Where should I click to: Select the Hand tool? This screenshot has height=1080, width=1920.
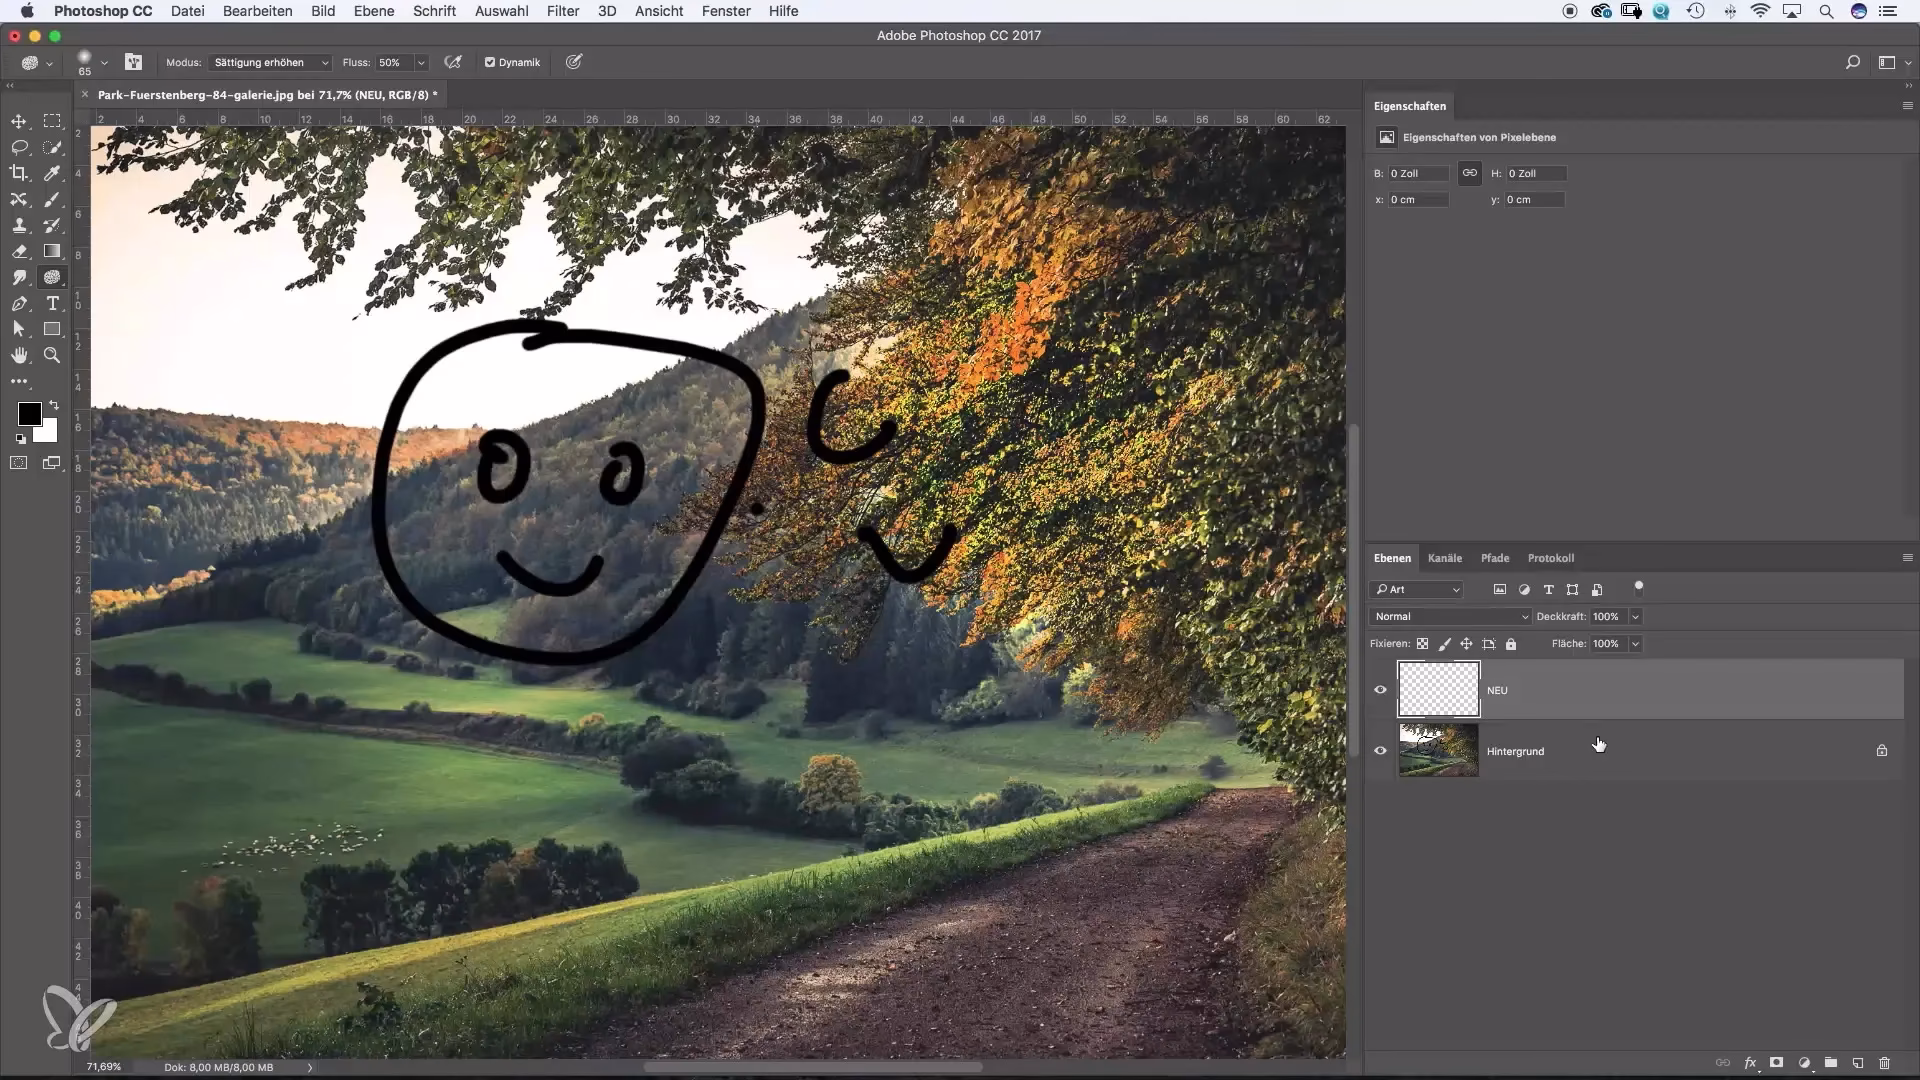pos(19,355)
